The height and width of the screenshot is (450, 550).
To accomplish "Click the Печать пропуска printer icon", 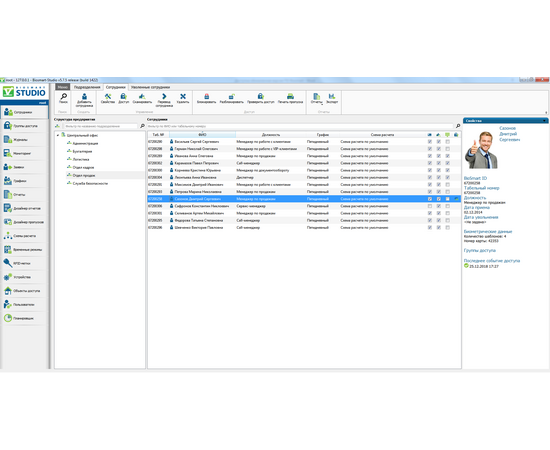I will coord(290,99).
